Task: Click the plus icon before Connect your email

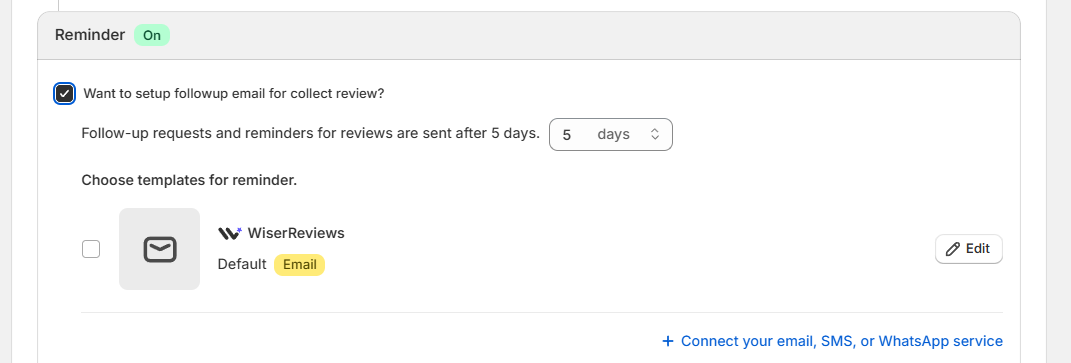Action: click(668, 340)
